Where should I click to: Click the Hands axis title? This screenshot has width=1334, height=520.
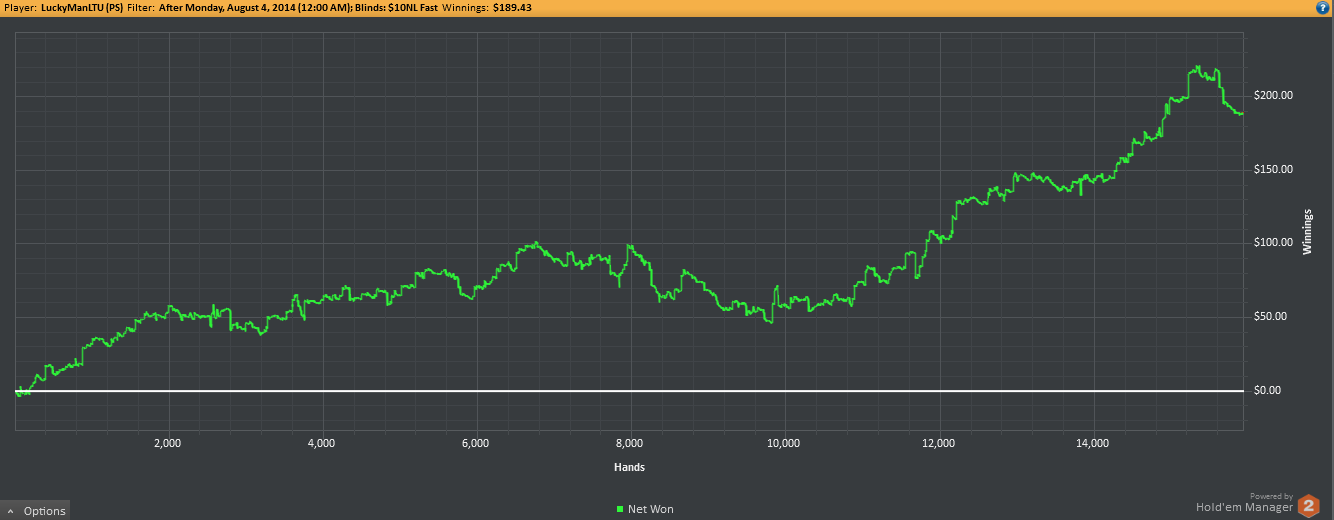point(629,467)
